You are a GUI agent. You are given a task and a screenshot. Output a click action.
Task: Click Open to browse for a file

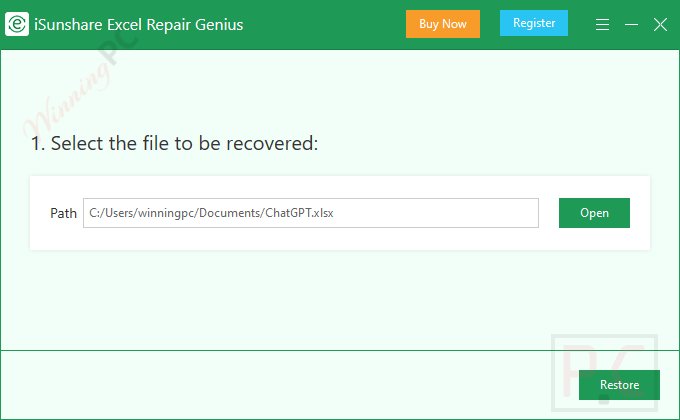click(594, 213)
